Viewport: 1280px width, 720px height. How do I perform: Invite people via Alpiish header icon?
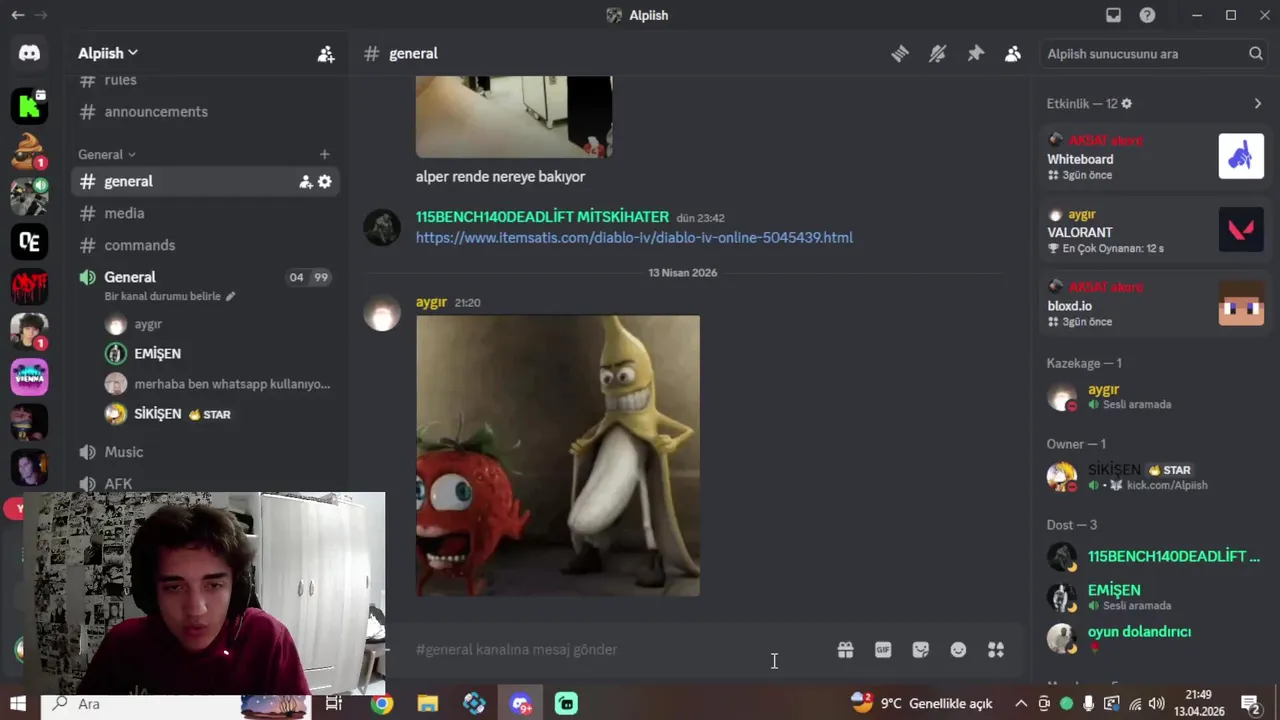click(325, 54)
